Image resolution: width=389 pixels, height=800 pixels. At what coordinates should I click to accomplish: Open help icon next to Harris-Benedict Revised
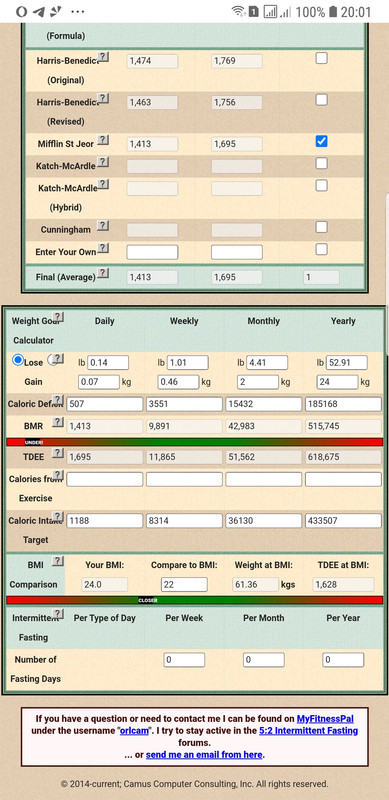[x=104, y=98]
